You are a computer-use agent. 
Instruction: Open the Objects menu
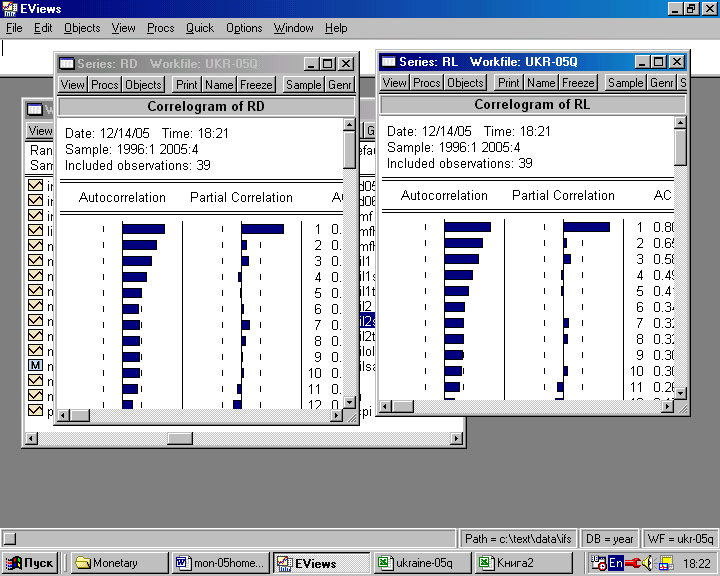(82, 28)
